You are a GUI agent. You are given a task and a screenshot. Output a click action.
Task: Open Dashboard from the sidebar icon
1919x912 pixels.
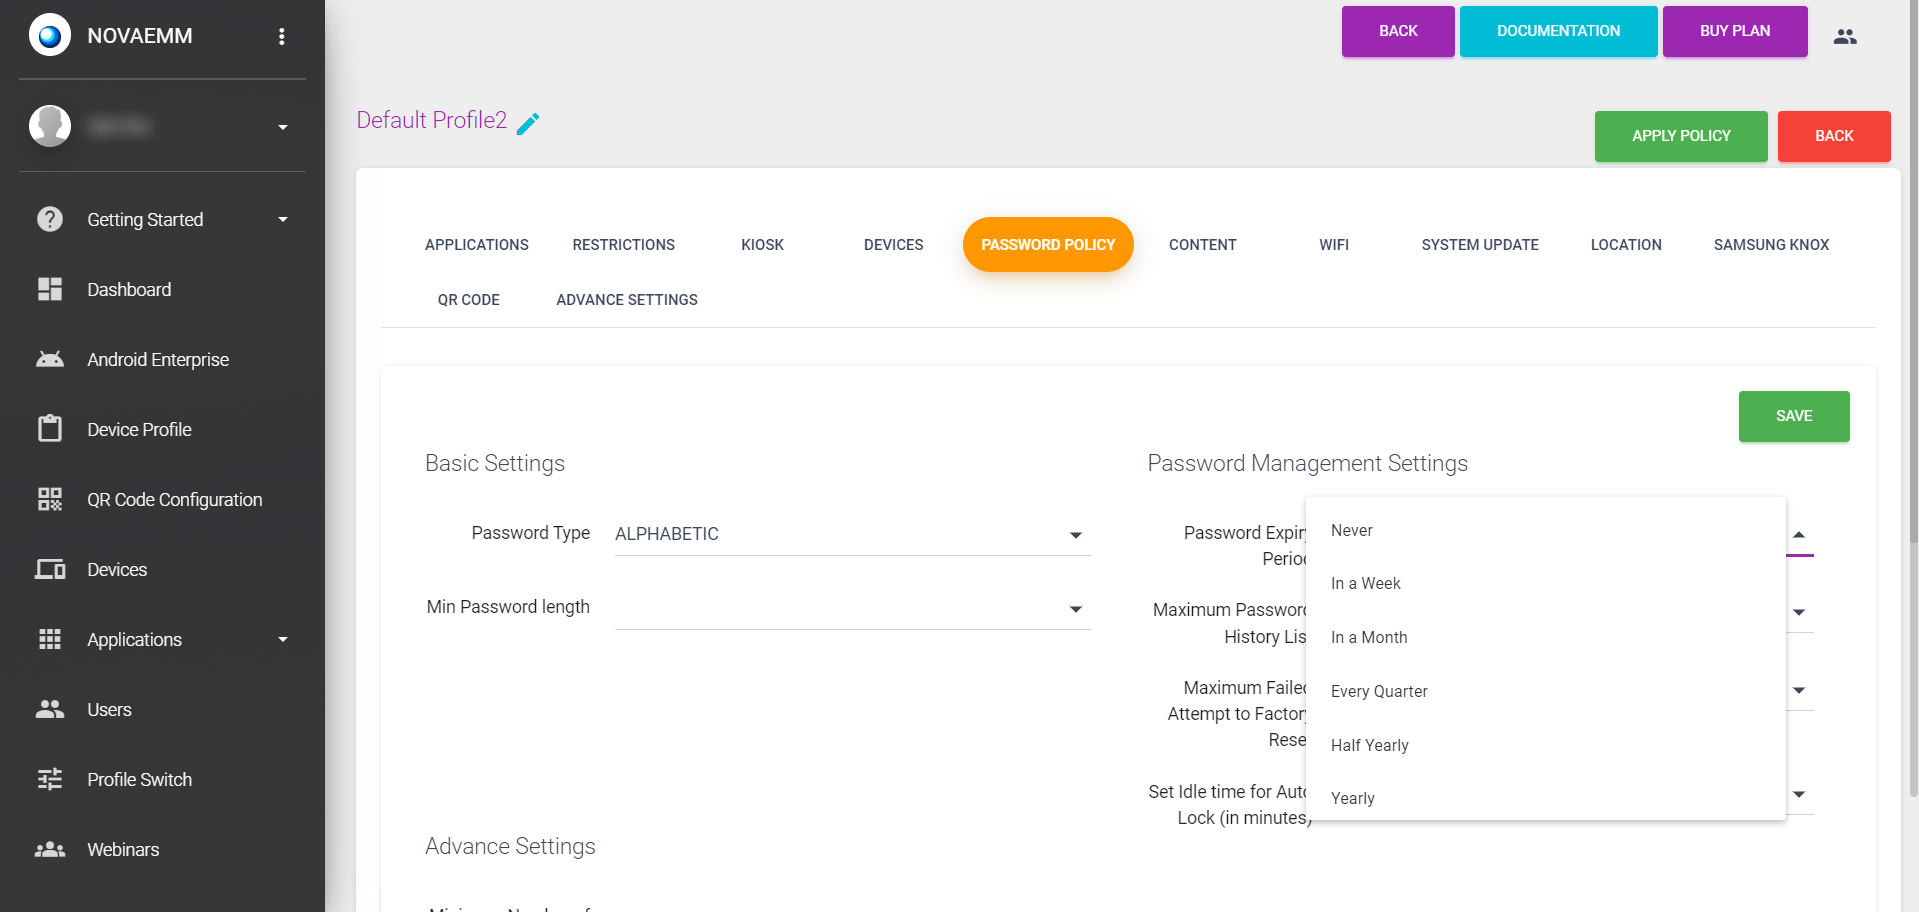click(50, 289)
